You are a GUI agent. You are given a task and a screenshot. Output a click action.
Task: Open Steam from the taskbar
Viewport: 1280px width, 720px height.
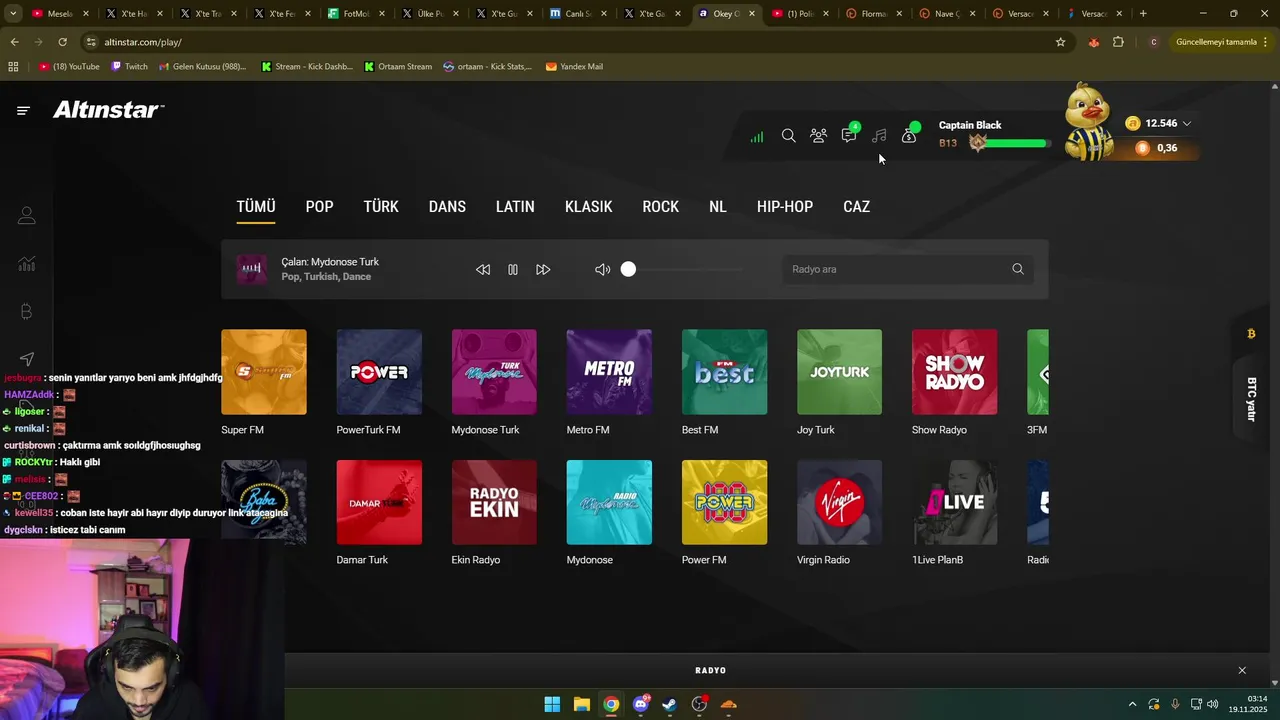point(670,704)
